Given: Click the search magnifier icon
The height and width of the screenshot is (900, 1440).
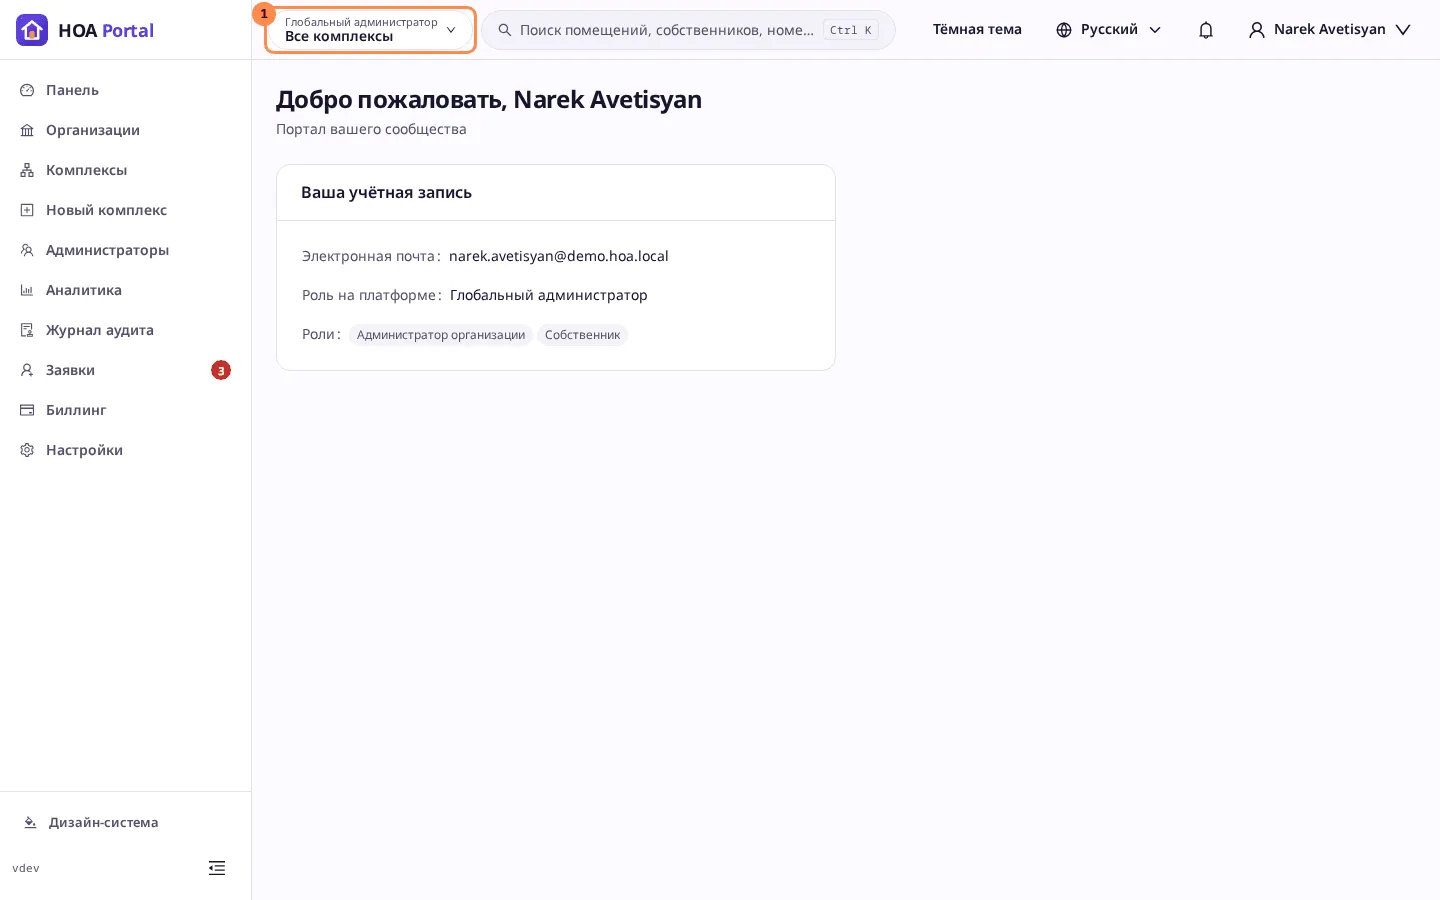Looking at the screenshot, I should (x=505, y=30).
